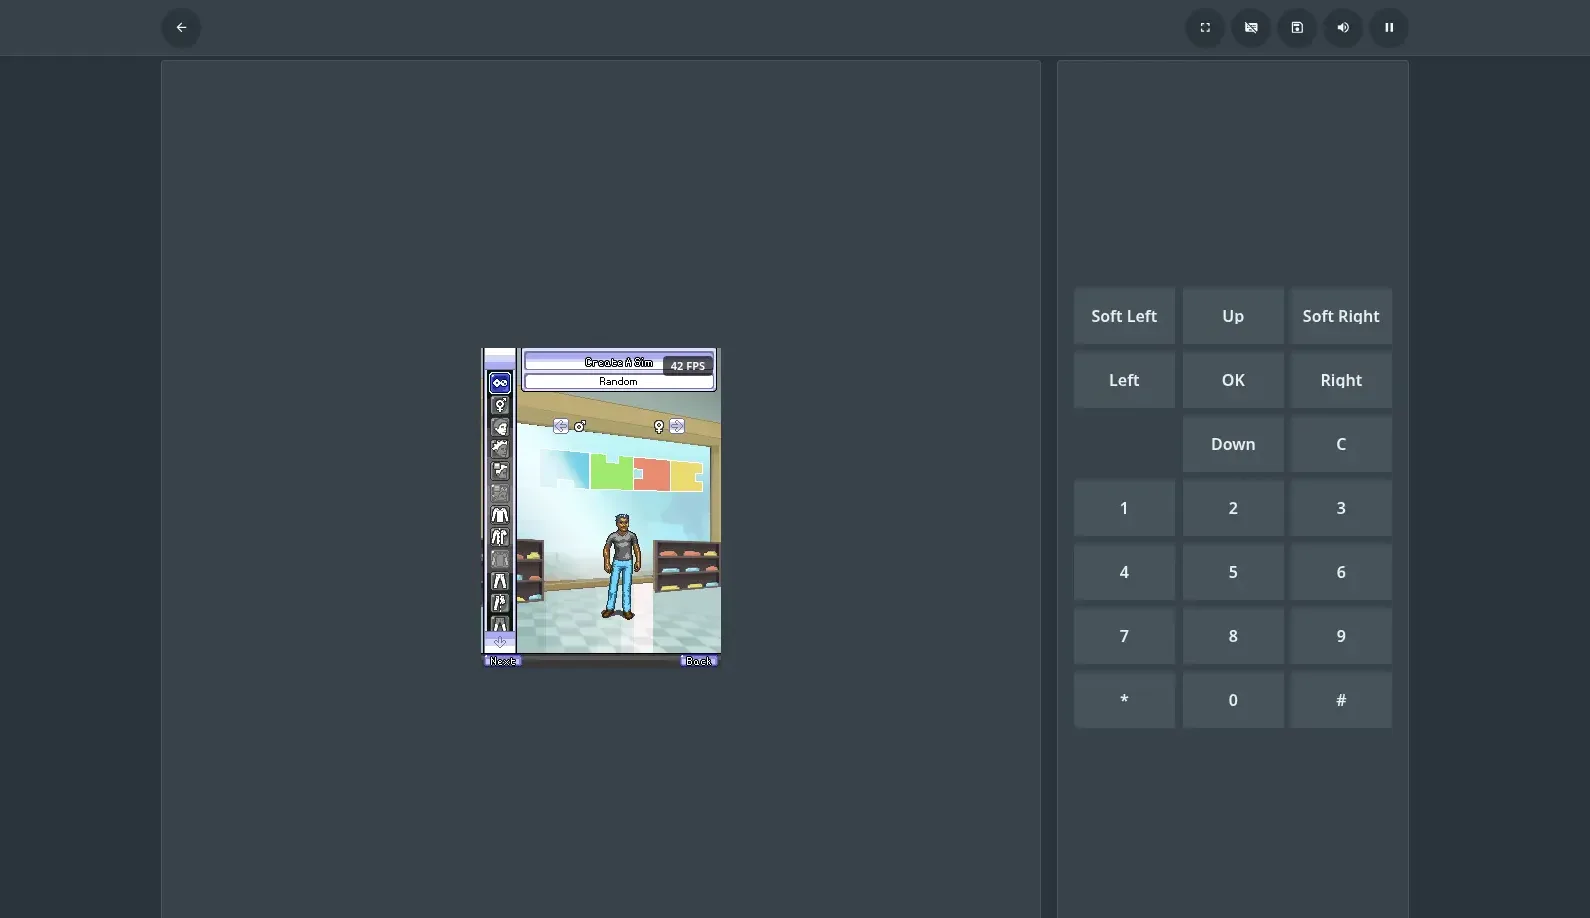This screenshot has width=1590, height=918.
Task: Hide the on-screen keypad
Action: pyautogui.click(x=1251, y=27)
